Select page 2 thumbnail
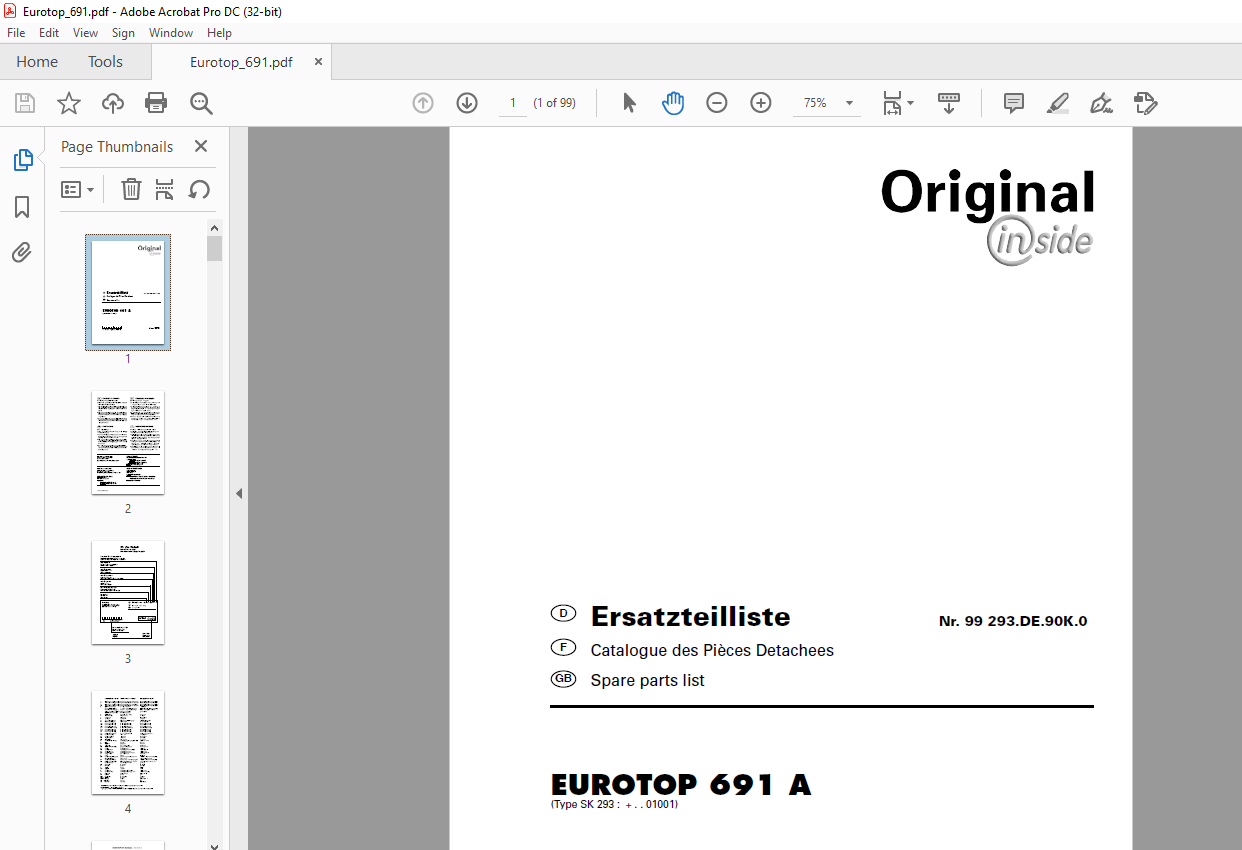 (128, 442)
